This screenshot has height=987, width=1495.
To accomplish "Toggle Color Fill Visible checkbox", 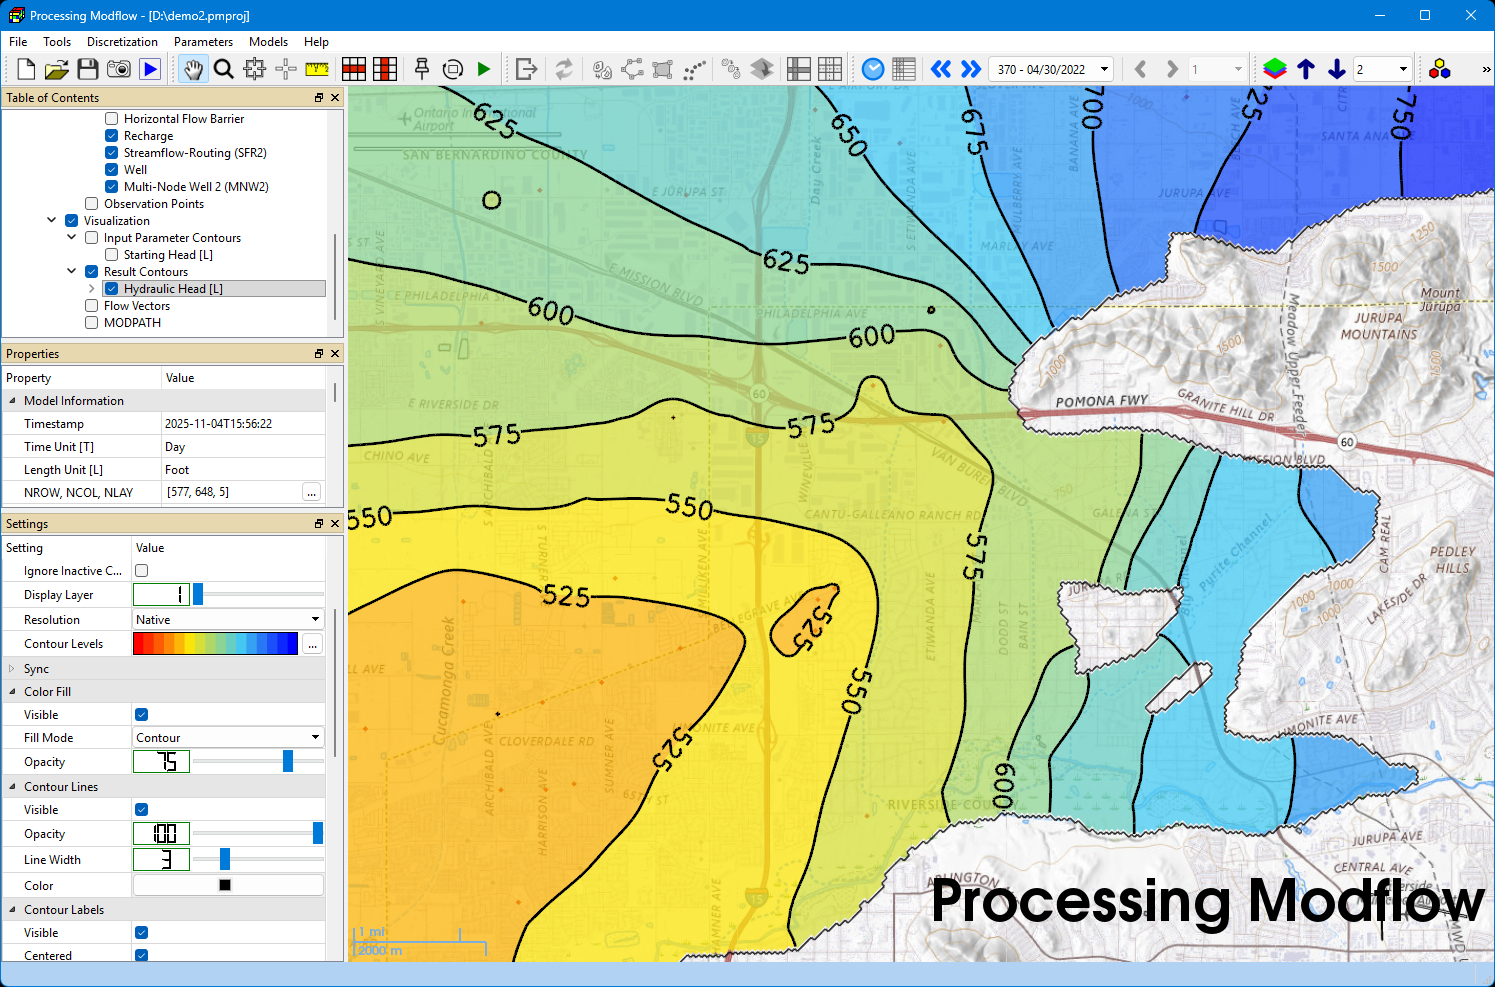I will (142, 715).
